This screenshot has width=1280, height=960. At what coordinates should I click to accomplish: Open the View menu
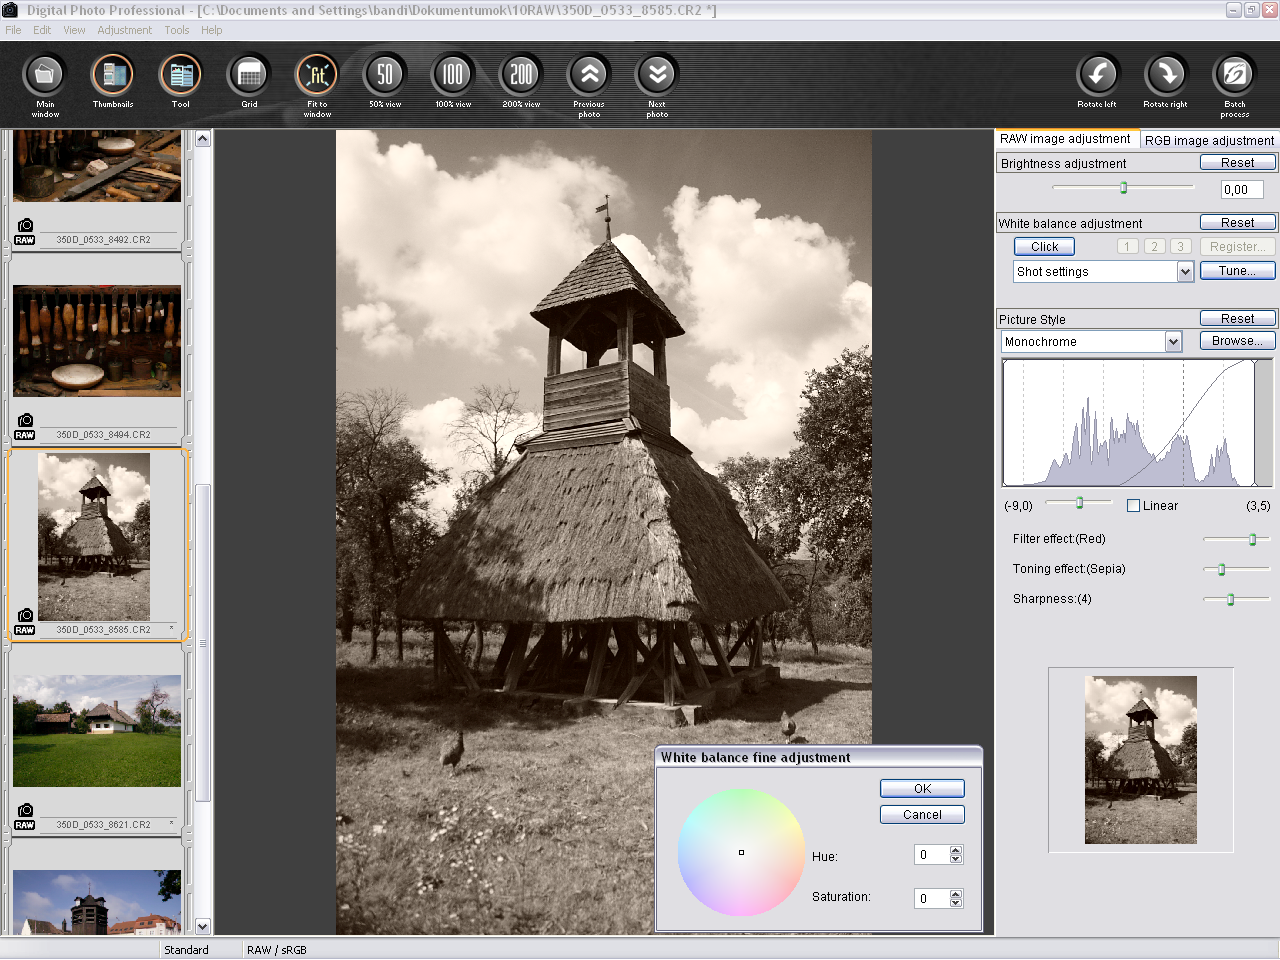[74, 30]
